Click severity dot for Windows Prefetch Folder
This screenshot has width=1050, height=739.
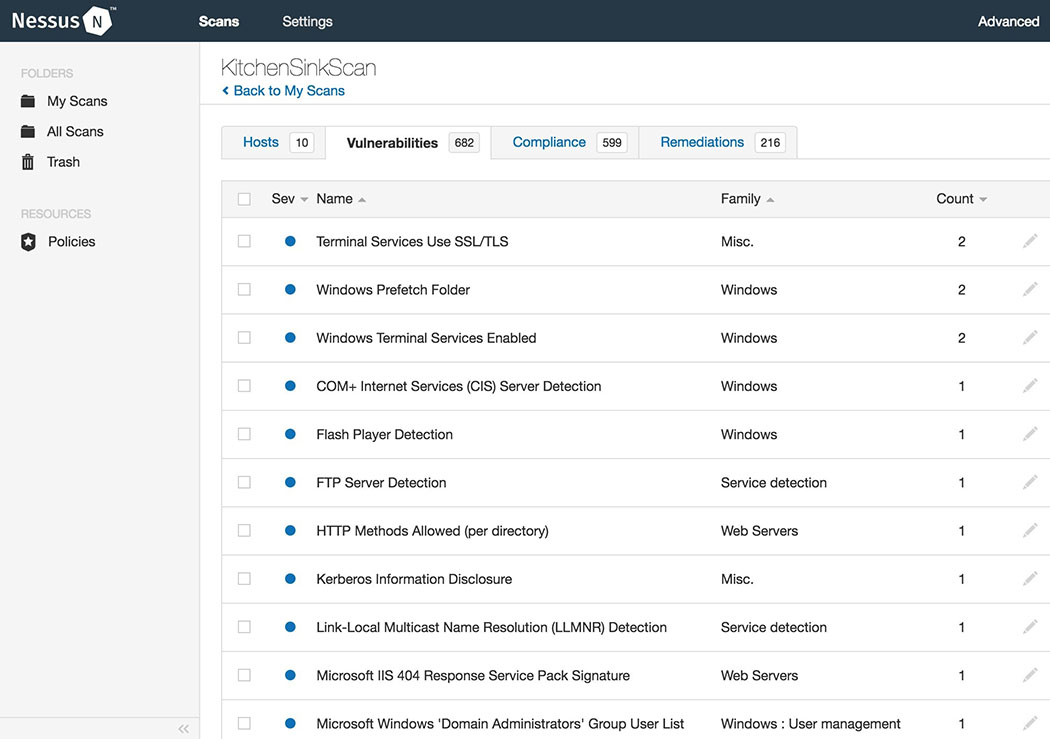290,289
